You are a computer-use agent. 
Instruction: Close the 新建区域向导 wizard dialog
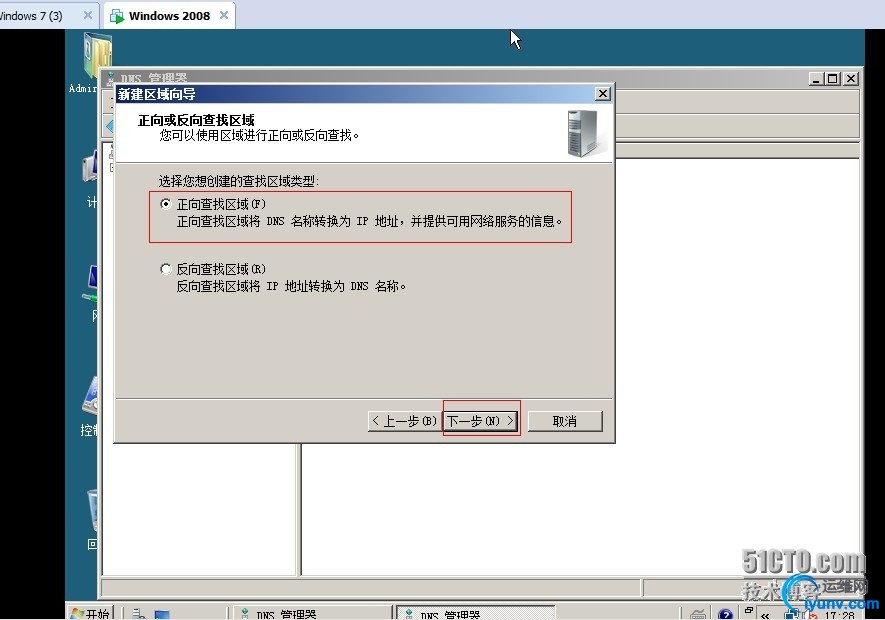pos(603,93)
